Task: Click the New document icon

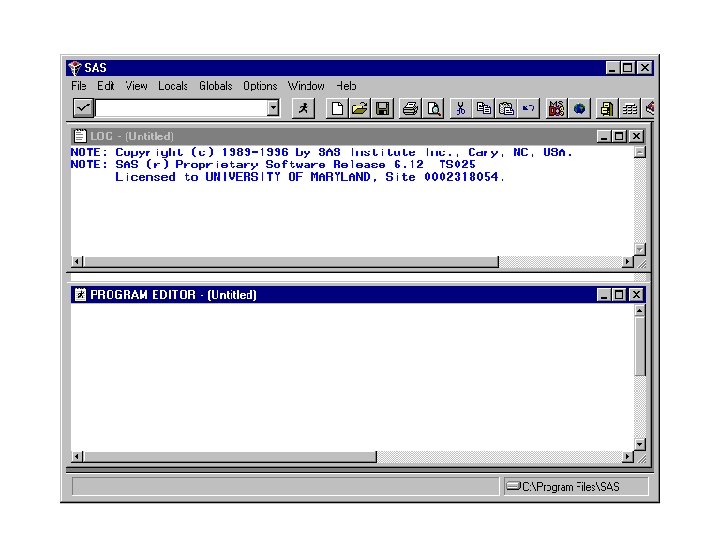Action: pyautogui.click(x=337, y=108)
